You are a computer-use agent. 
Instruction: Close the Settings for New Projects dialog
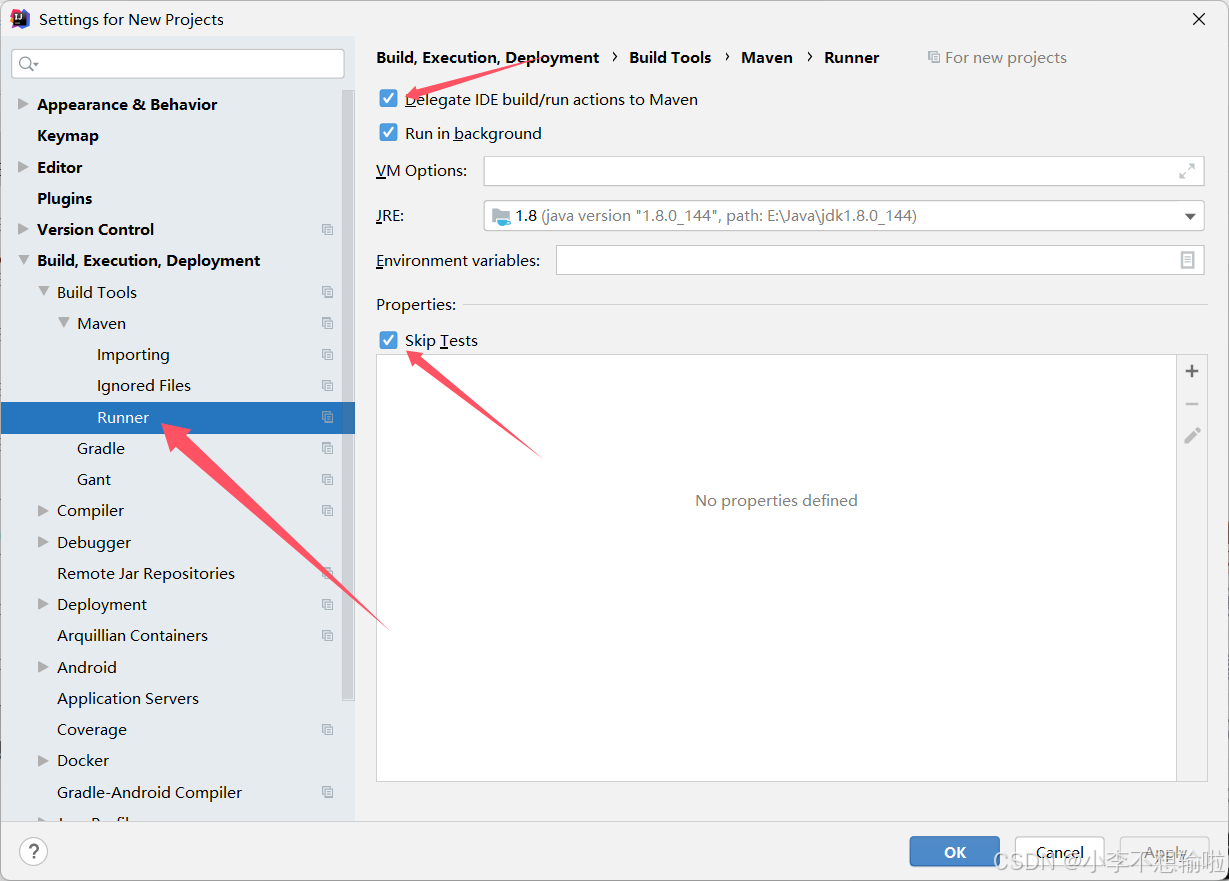tap(1198, 19)
